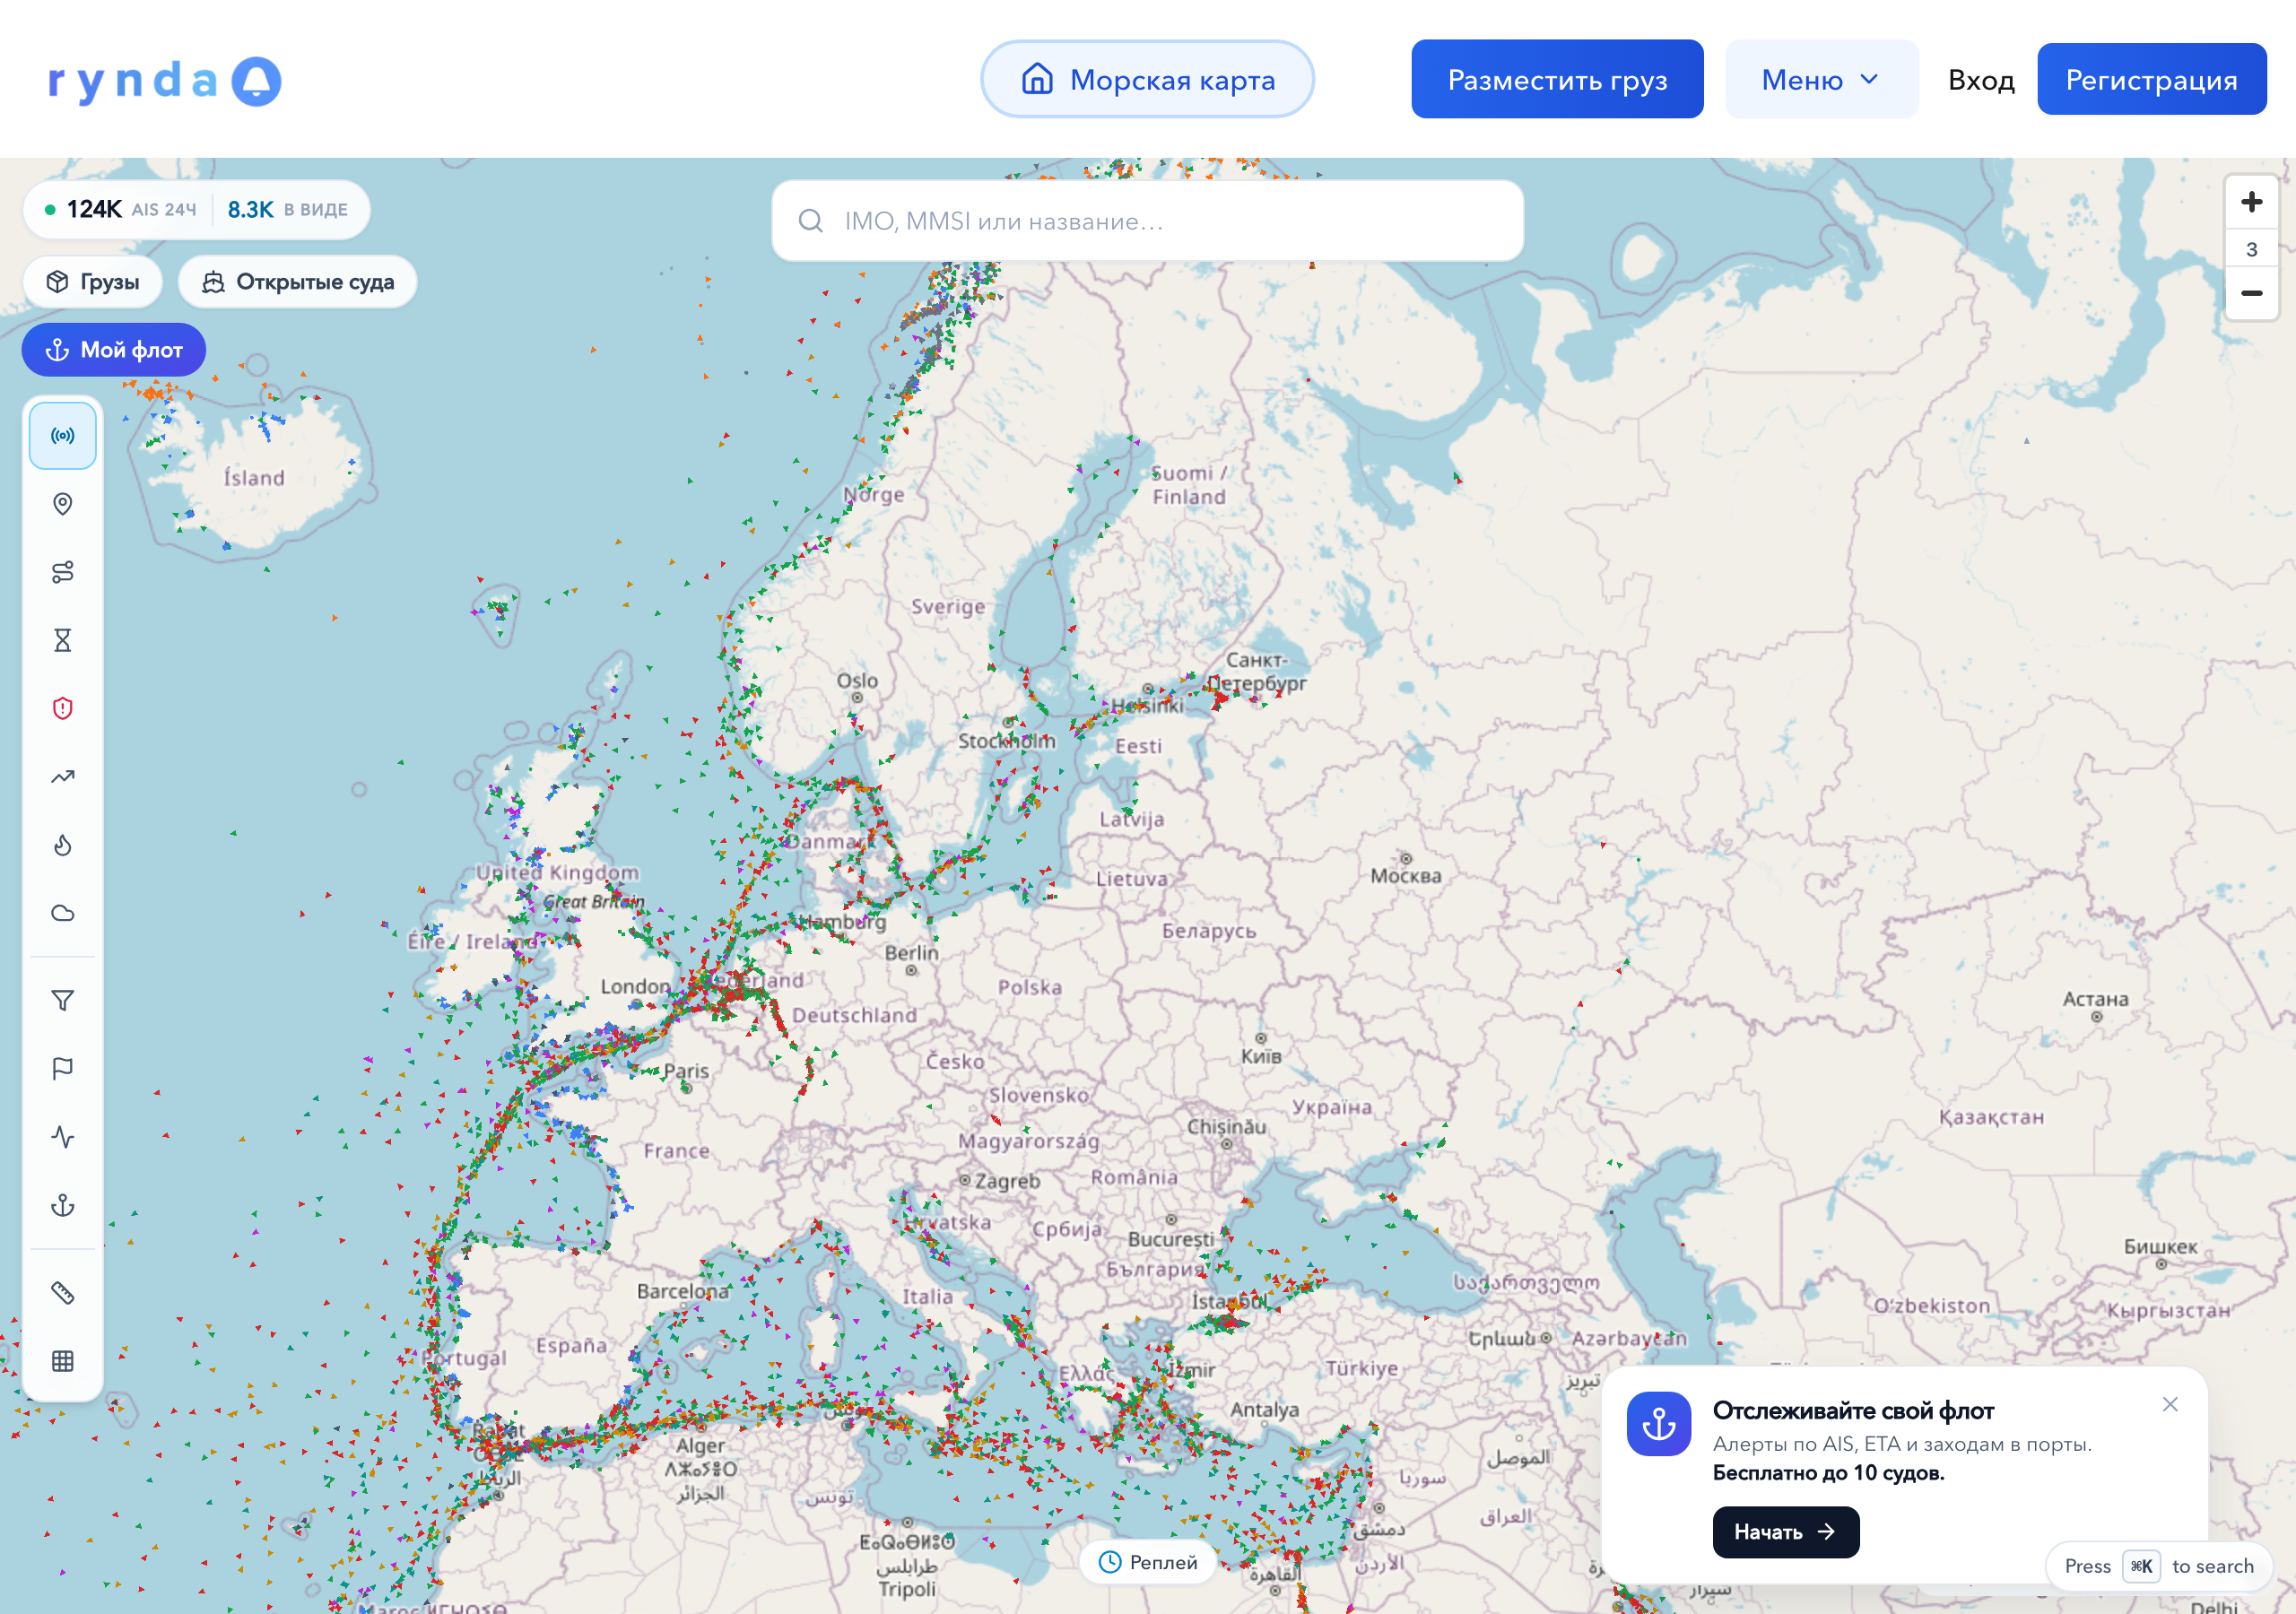
Task: Click the Вход link
Action: click(x=1980, y=80)
